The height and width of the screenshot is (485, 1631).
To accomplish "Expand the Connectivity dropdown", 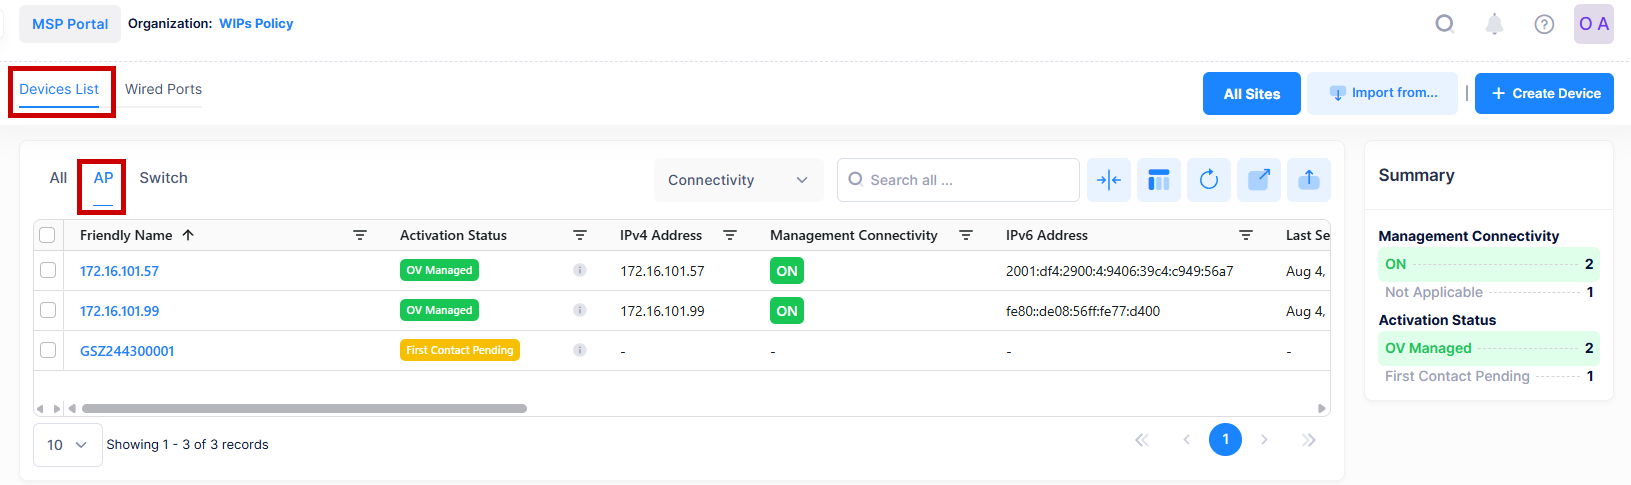I will [x=738, y=180].
